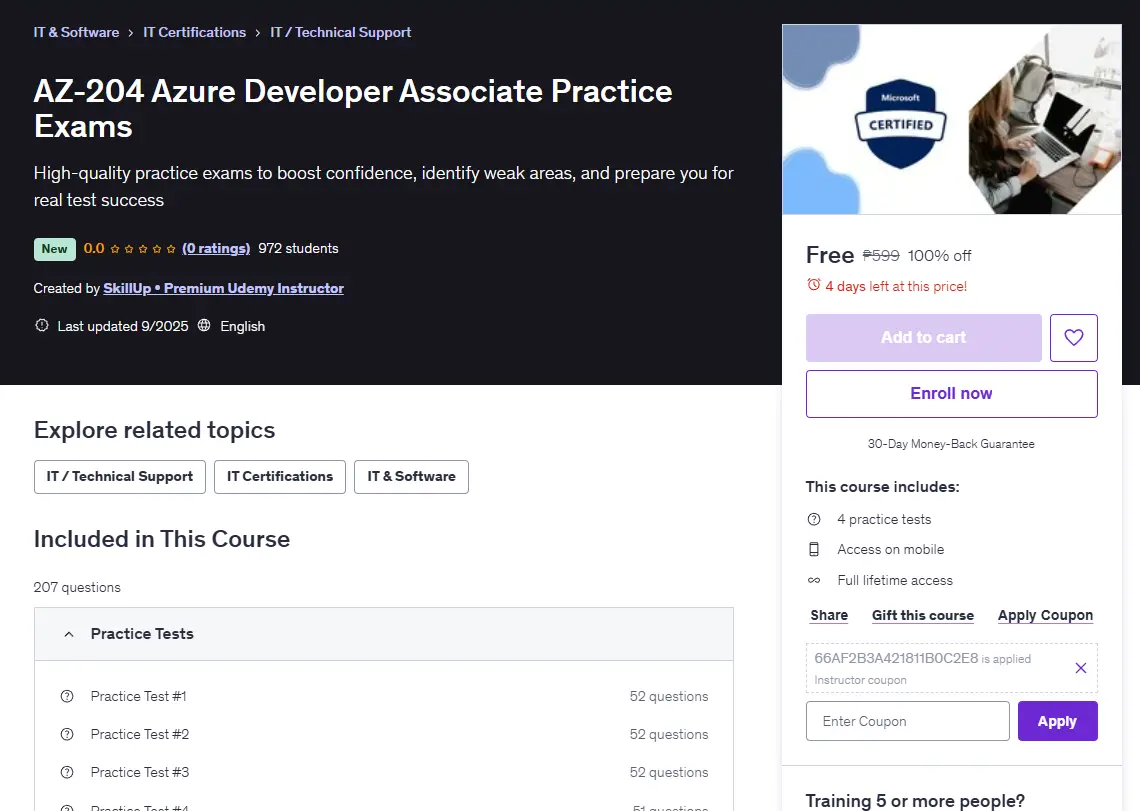Open IT Certifications breadcrumb link
Screen dimensions: 1140x811
click(194, 32)
